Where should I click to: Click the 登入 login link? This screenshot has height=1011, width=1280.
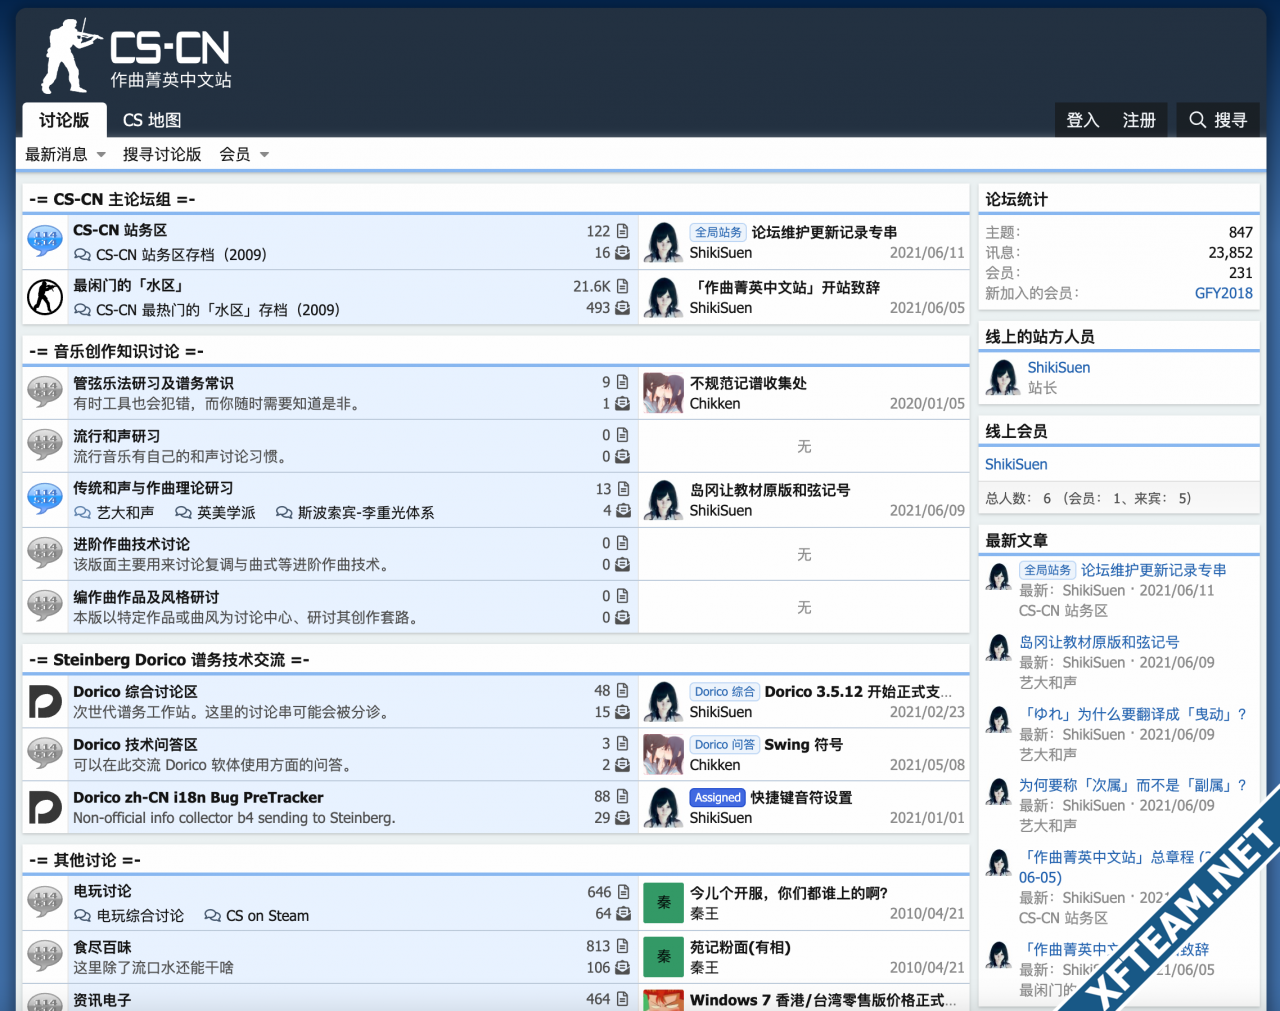point(1083,120)
